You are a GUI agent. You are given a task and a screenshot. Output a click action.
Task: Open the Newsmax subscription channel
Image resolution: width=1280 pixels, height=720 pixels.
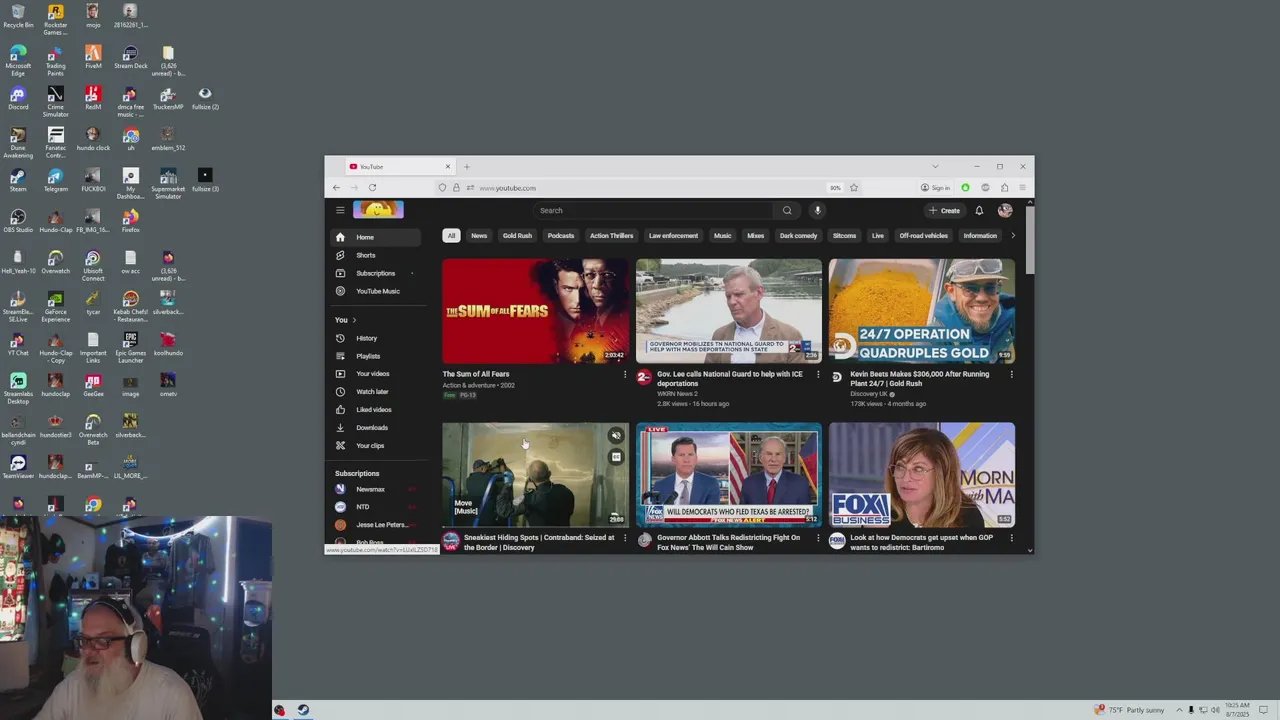[376, 489]
